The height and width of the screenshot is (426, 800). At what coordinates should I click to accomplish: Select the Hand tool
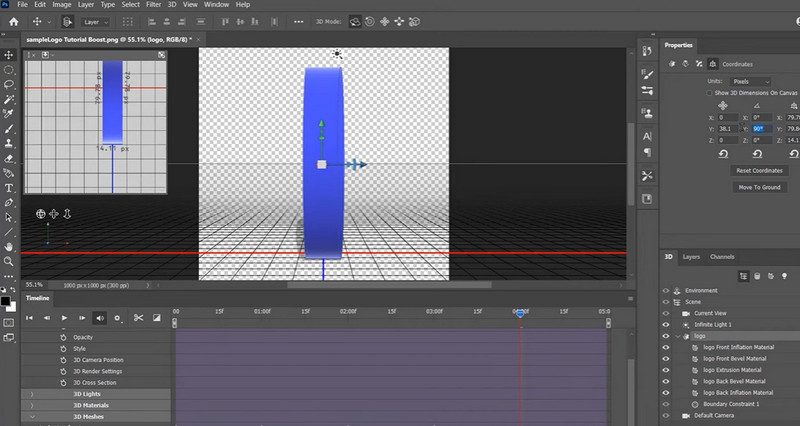[9, 246]
